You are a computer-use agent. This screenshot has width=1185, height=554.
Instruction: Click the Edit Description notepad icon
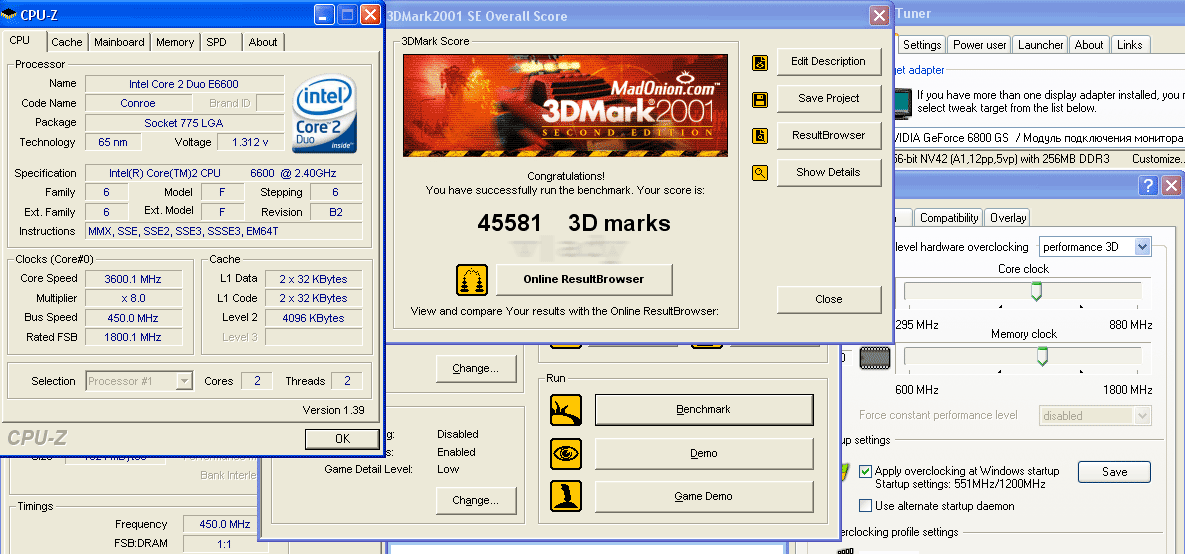[x=760, y=62]
